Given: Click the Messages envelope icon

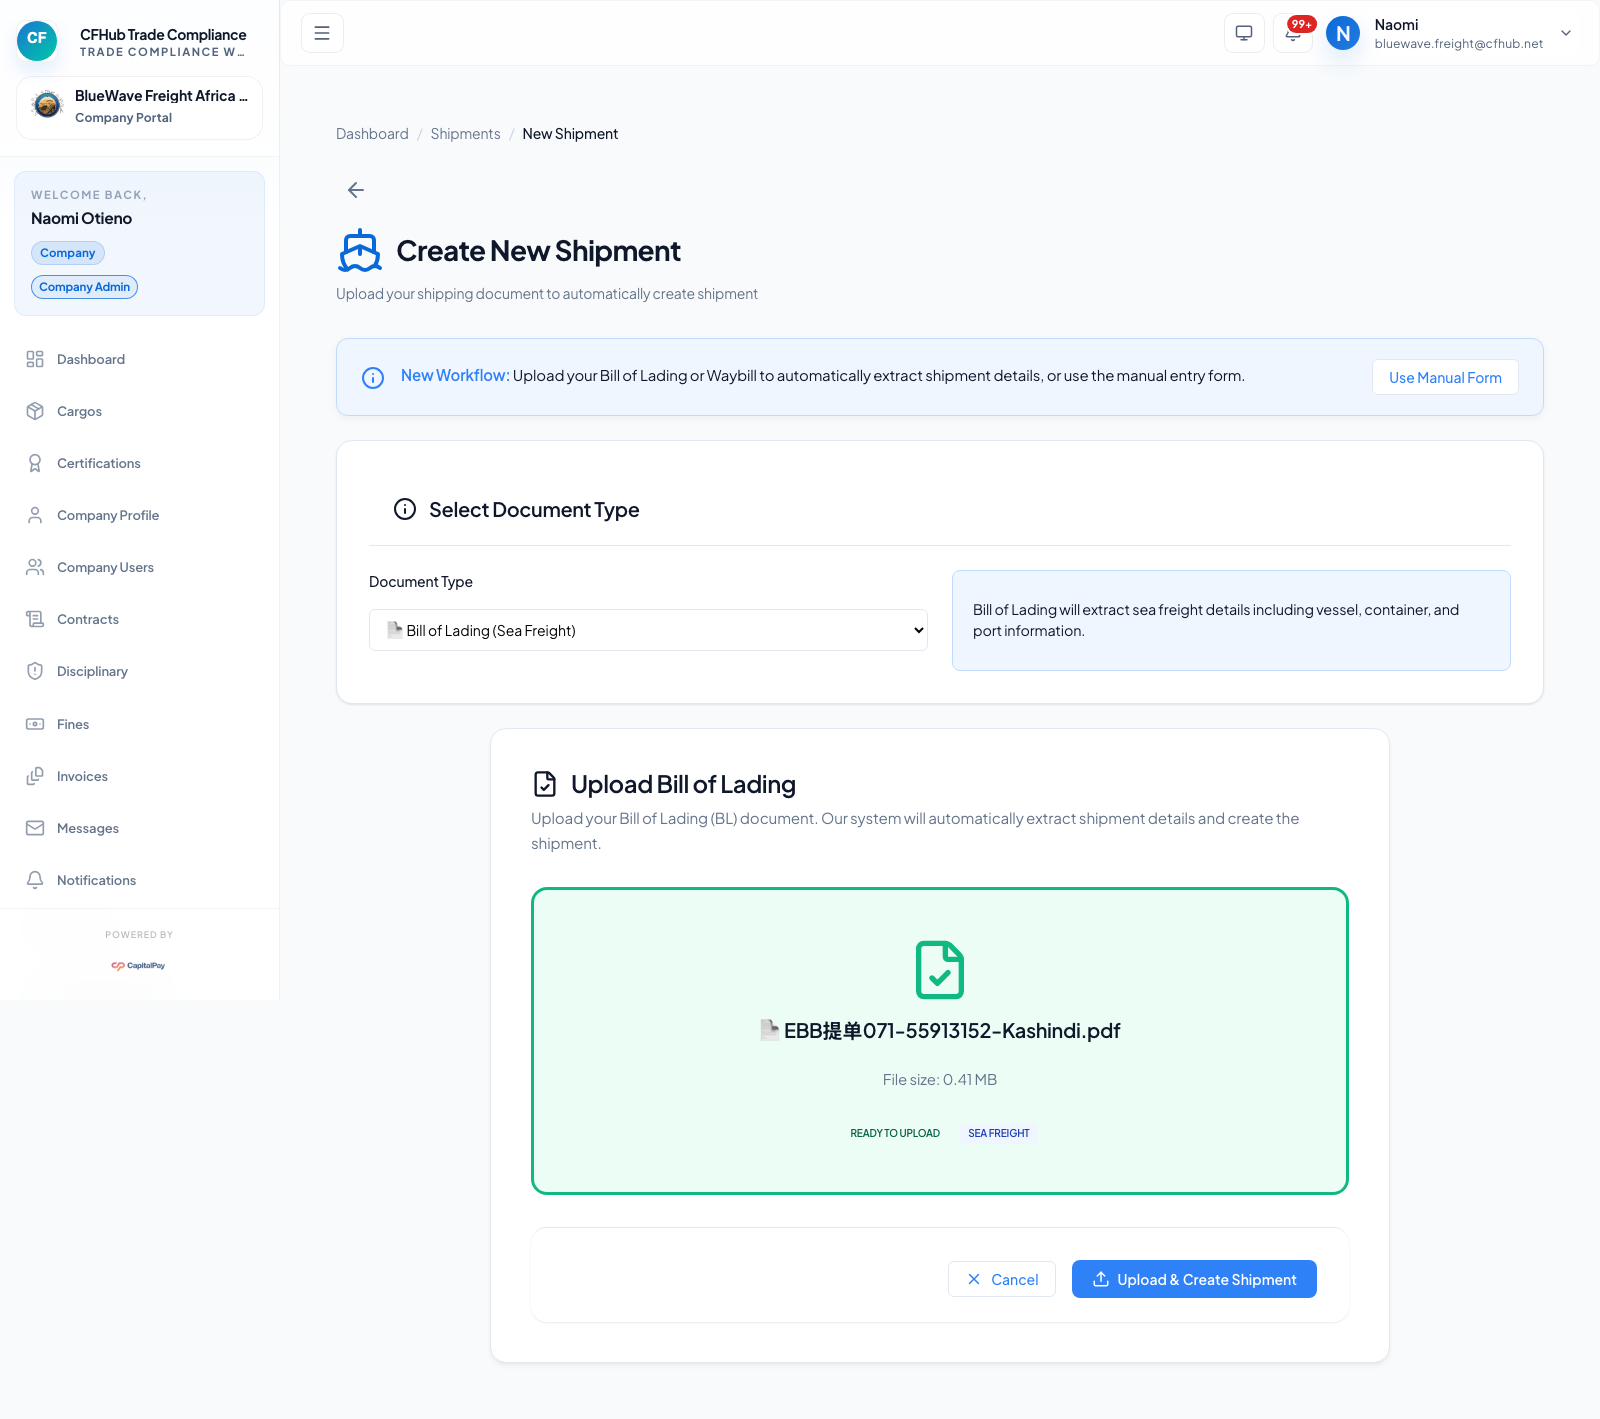Looking at the screenshot, I should [x=36, y=828].
